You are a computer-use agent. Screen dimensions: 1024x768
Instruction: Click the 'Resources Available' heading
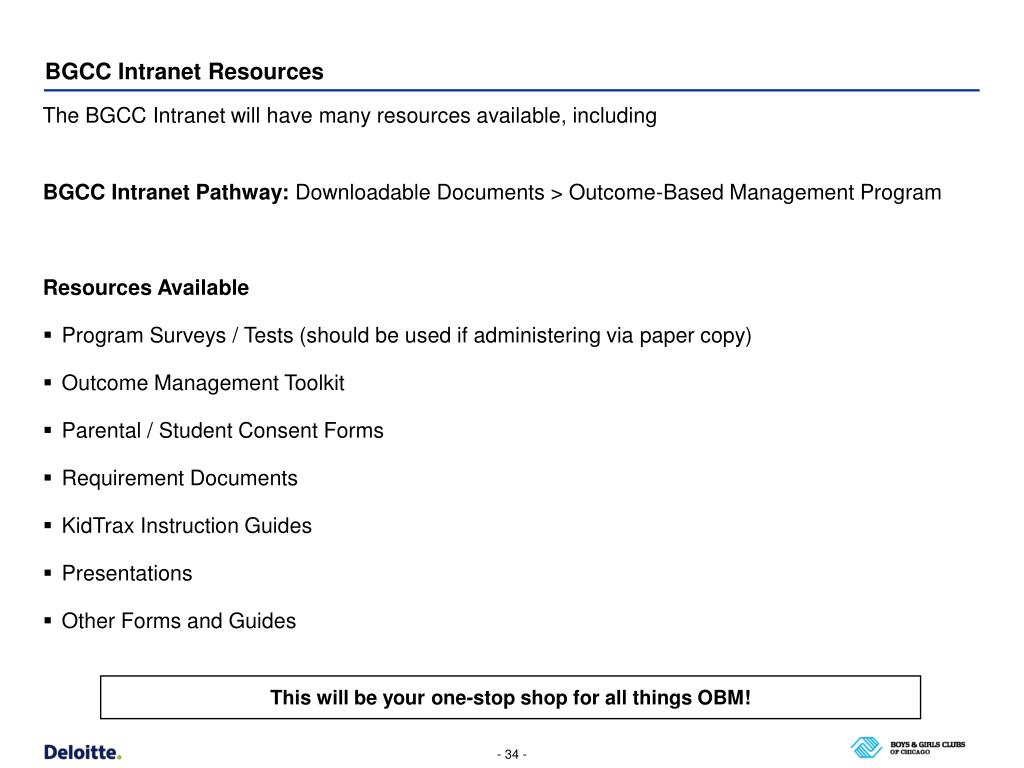coord(146,288)
